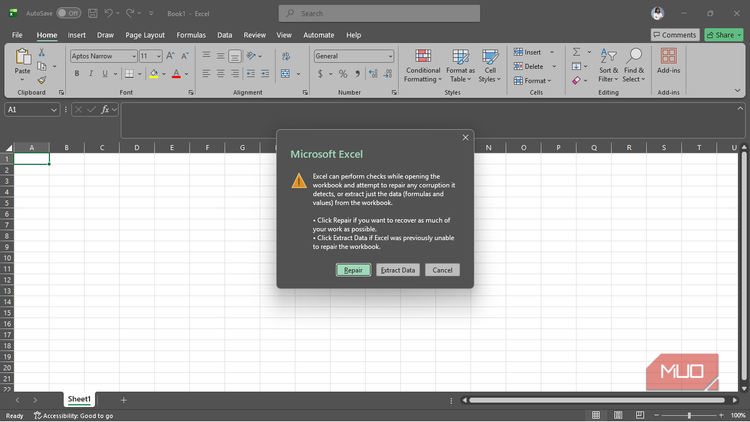The width and height of the screenshot is (750, 422).
Task: Open the Comments pane
Action: pos(674,35)
